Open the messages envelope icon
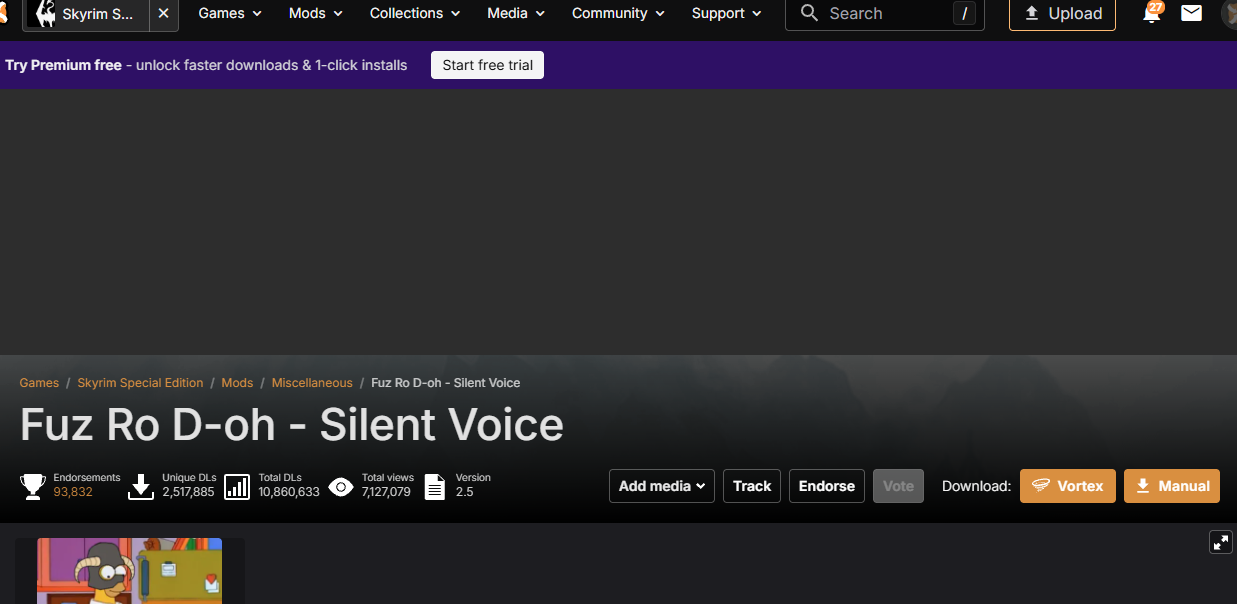This screenshot has width=1237, height=604. point(1191,13)
